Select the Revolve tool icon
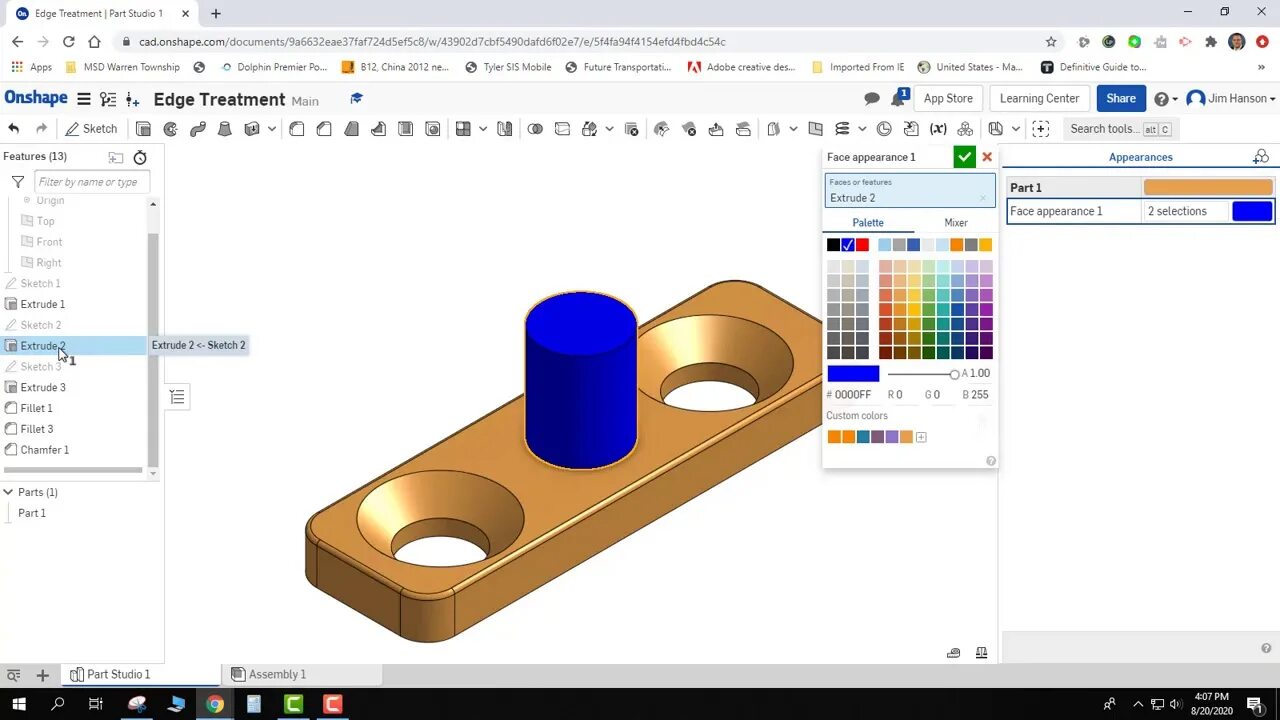 tap(170, 129)
